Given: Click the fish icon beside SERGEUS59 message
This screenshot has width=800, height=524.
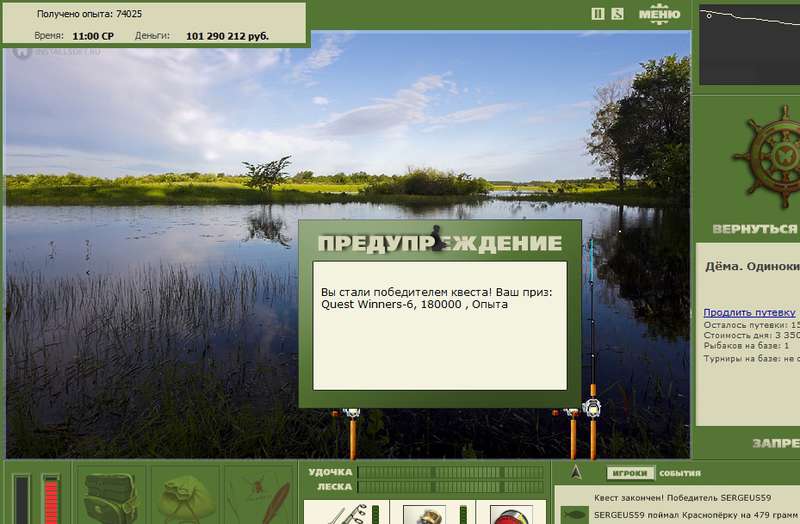Looking at the screenshot, I should 573,514.
